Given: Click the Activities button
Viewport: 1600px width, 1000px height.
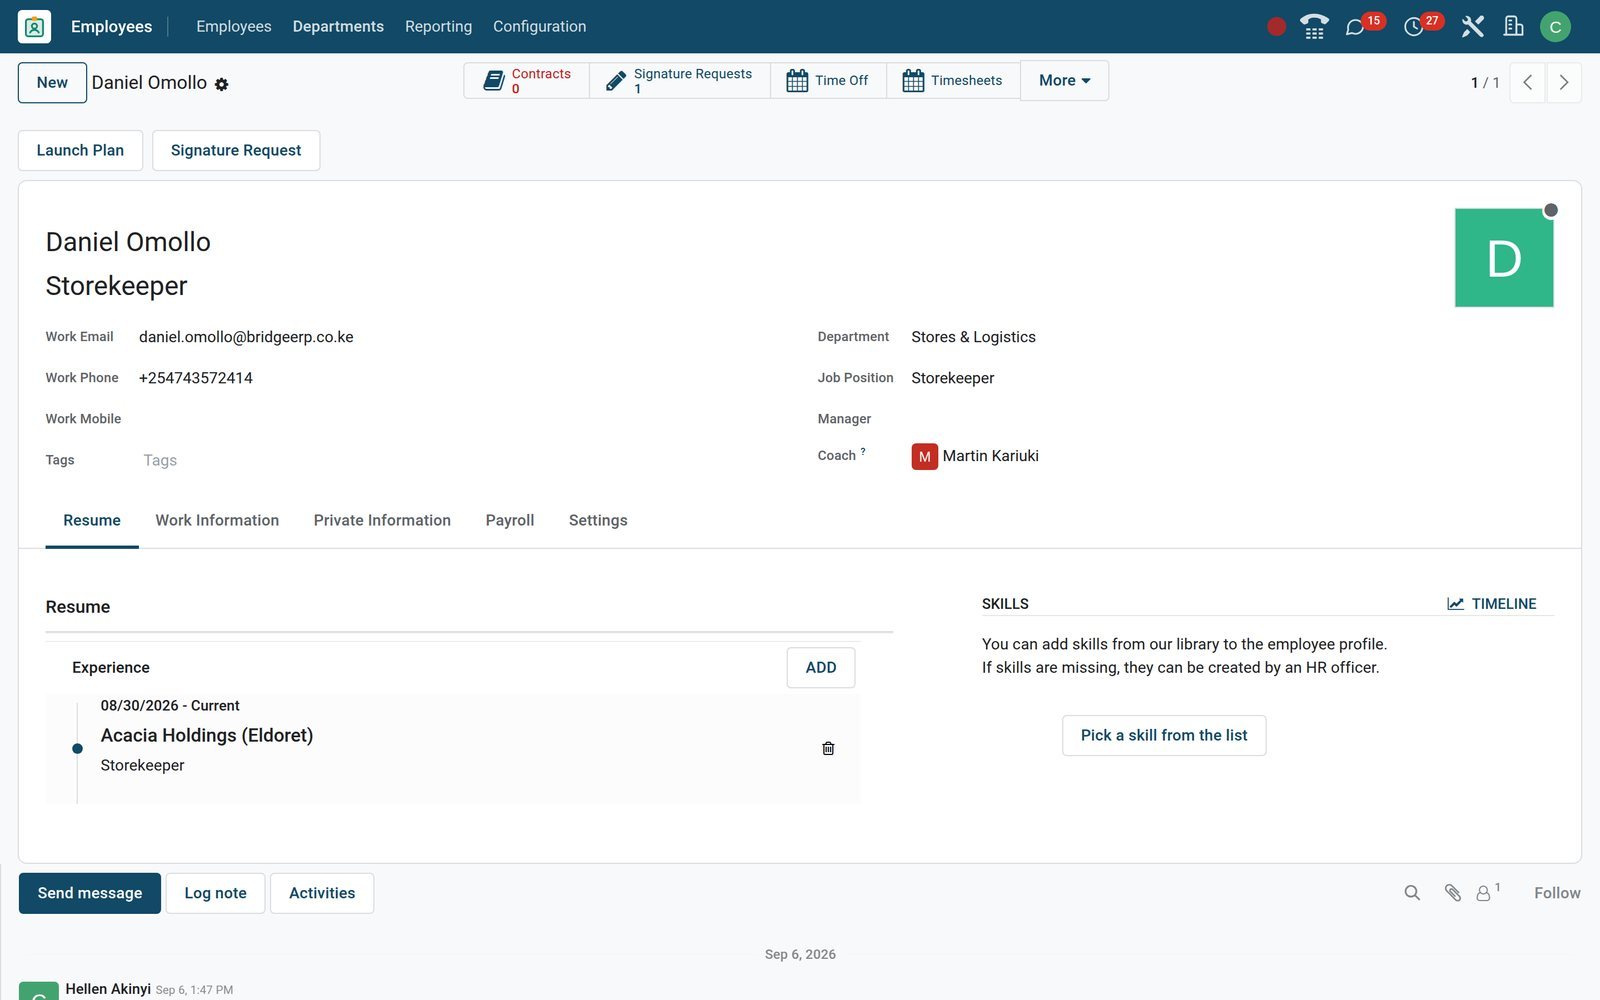Looking at the screenshot, I should pyautogui.click(x=322, y=893).
